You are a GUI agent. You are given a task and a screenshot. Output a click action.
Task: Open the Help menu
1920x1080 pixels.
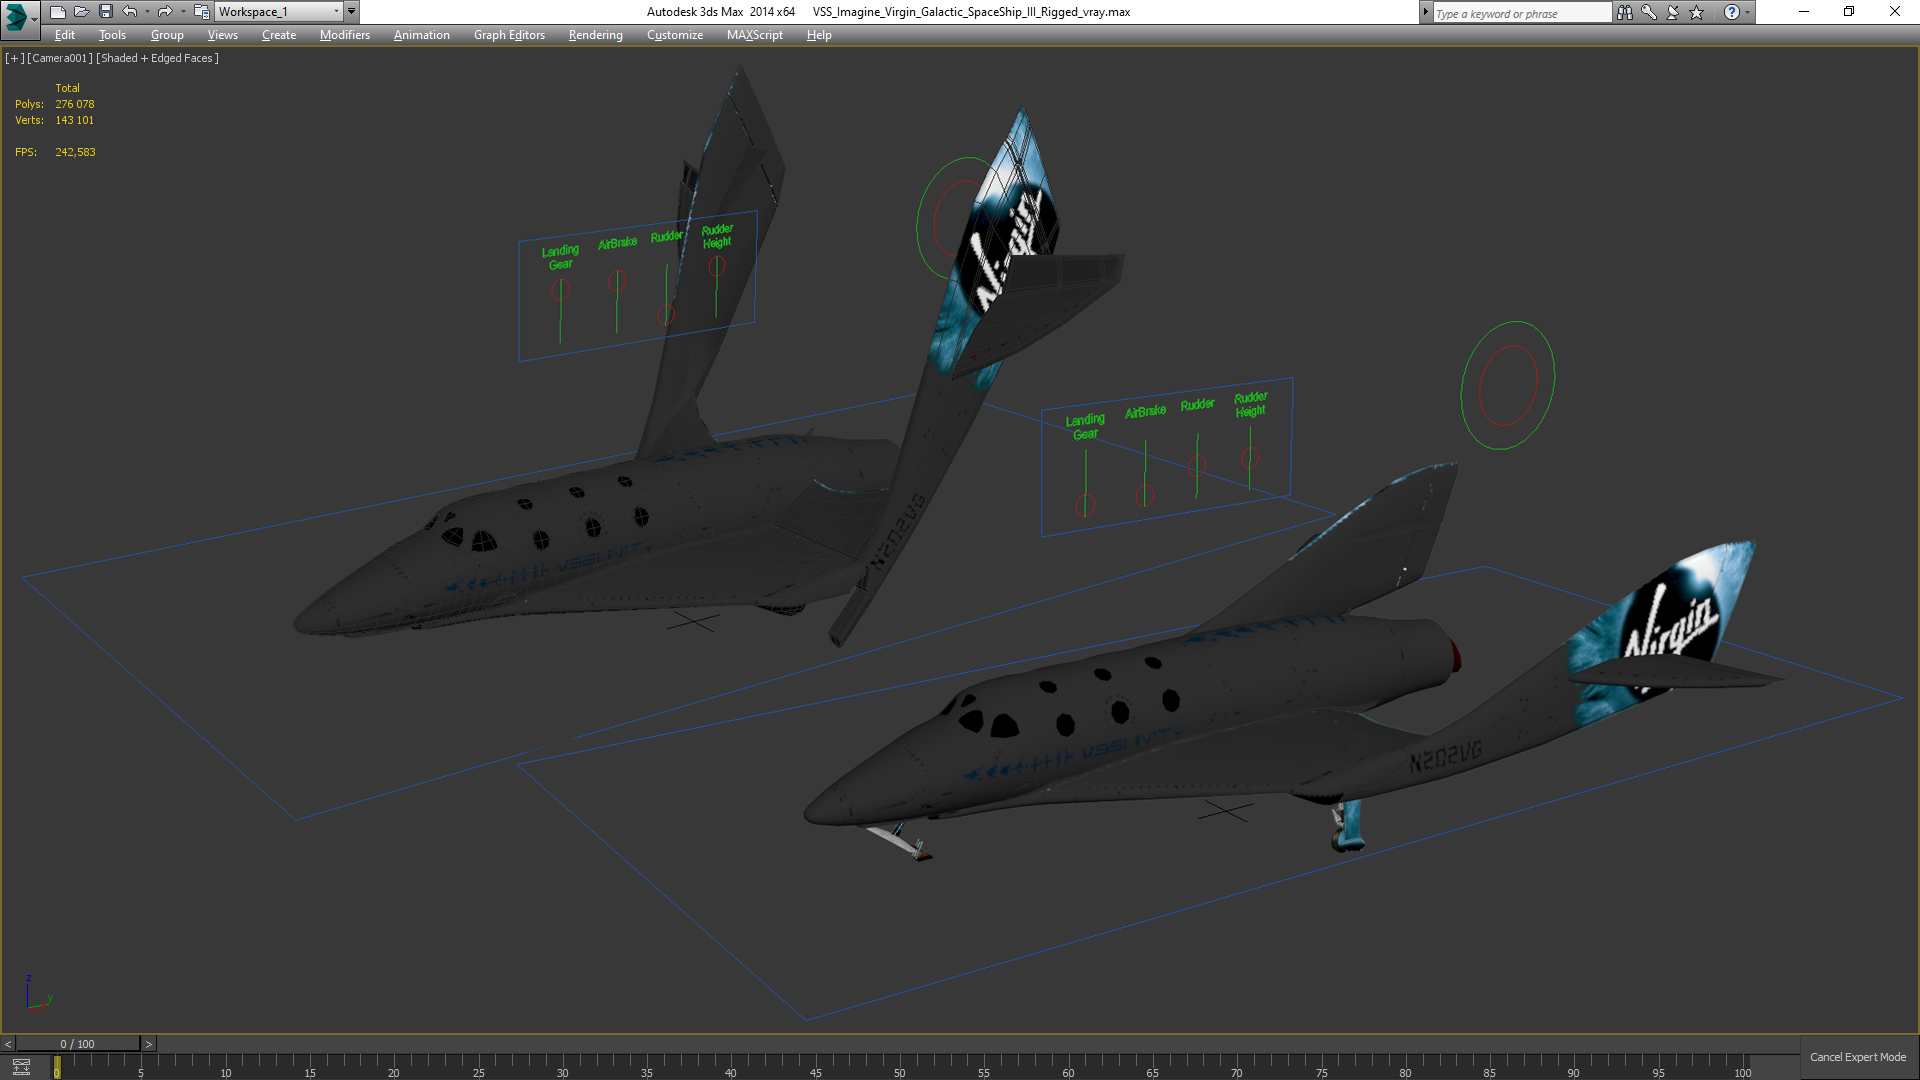819,35
